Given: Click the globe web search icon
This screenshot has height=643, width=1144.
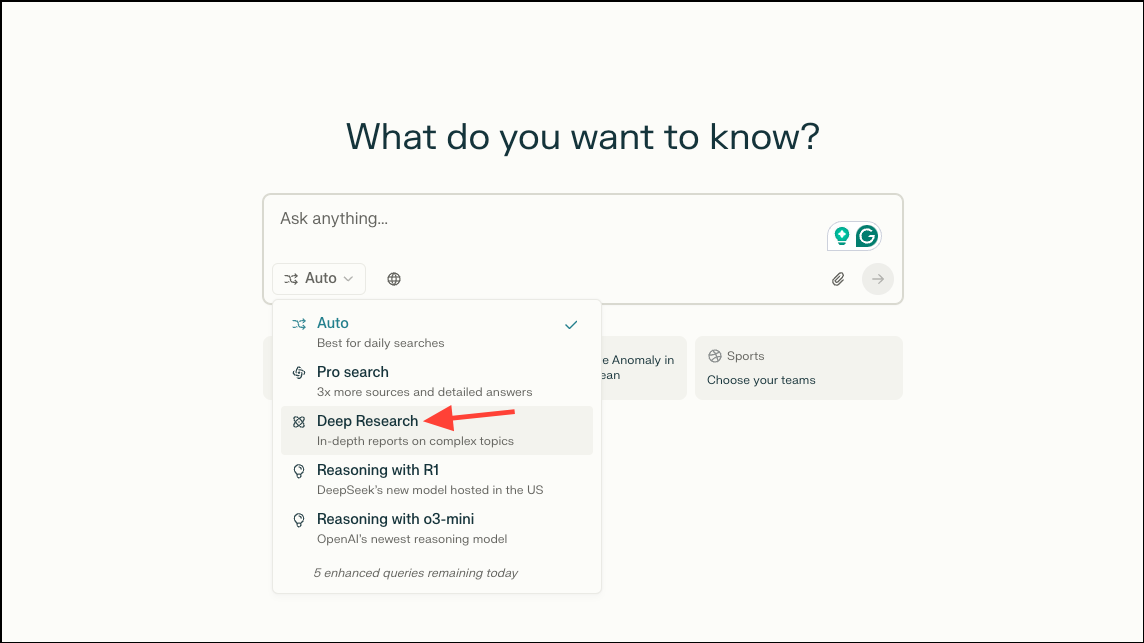Looking at the screenshot, I should (x=394, y=278).
